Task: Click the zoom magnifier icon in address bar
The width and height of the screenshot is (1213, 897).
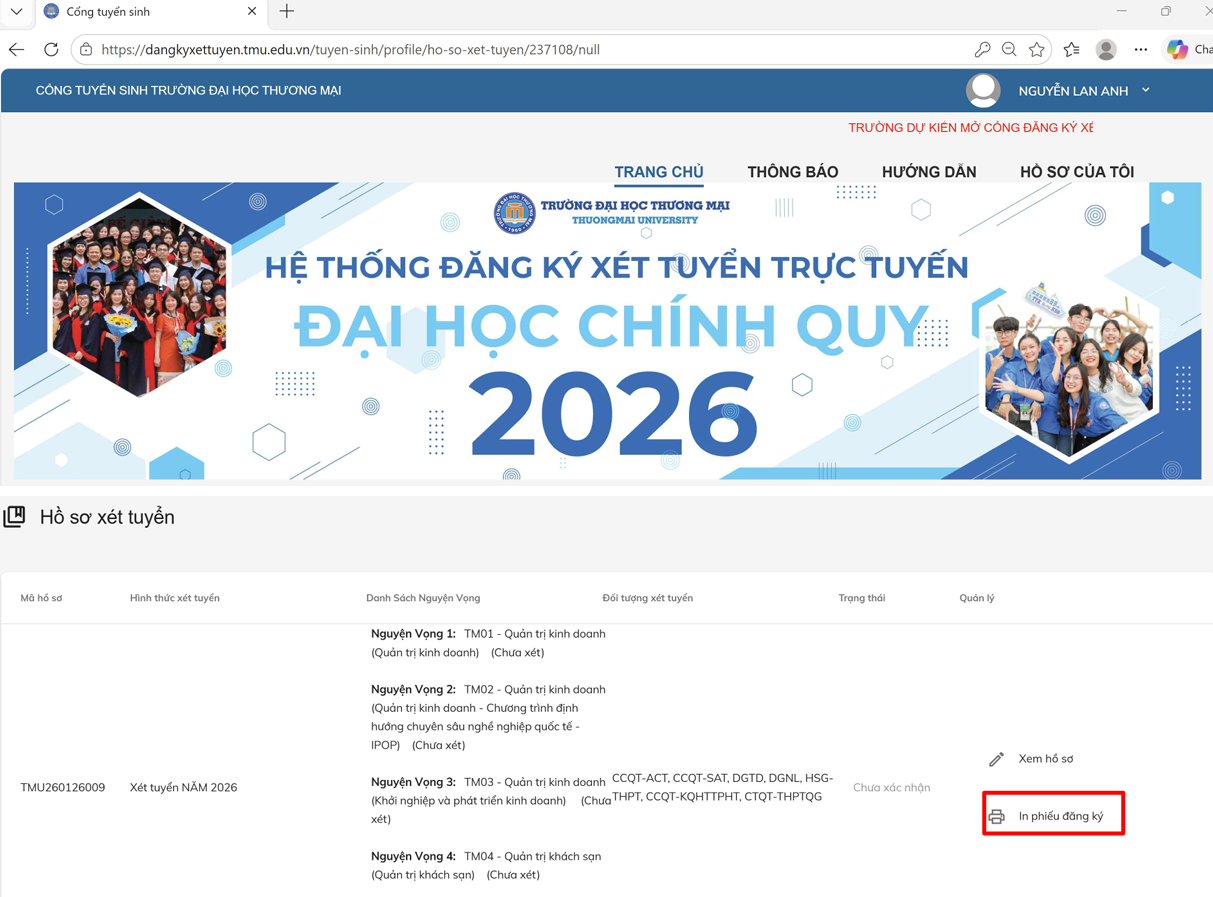Action: tap(1009, 49)
